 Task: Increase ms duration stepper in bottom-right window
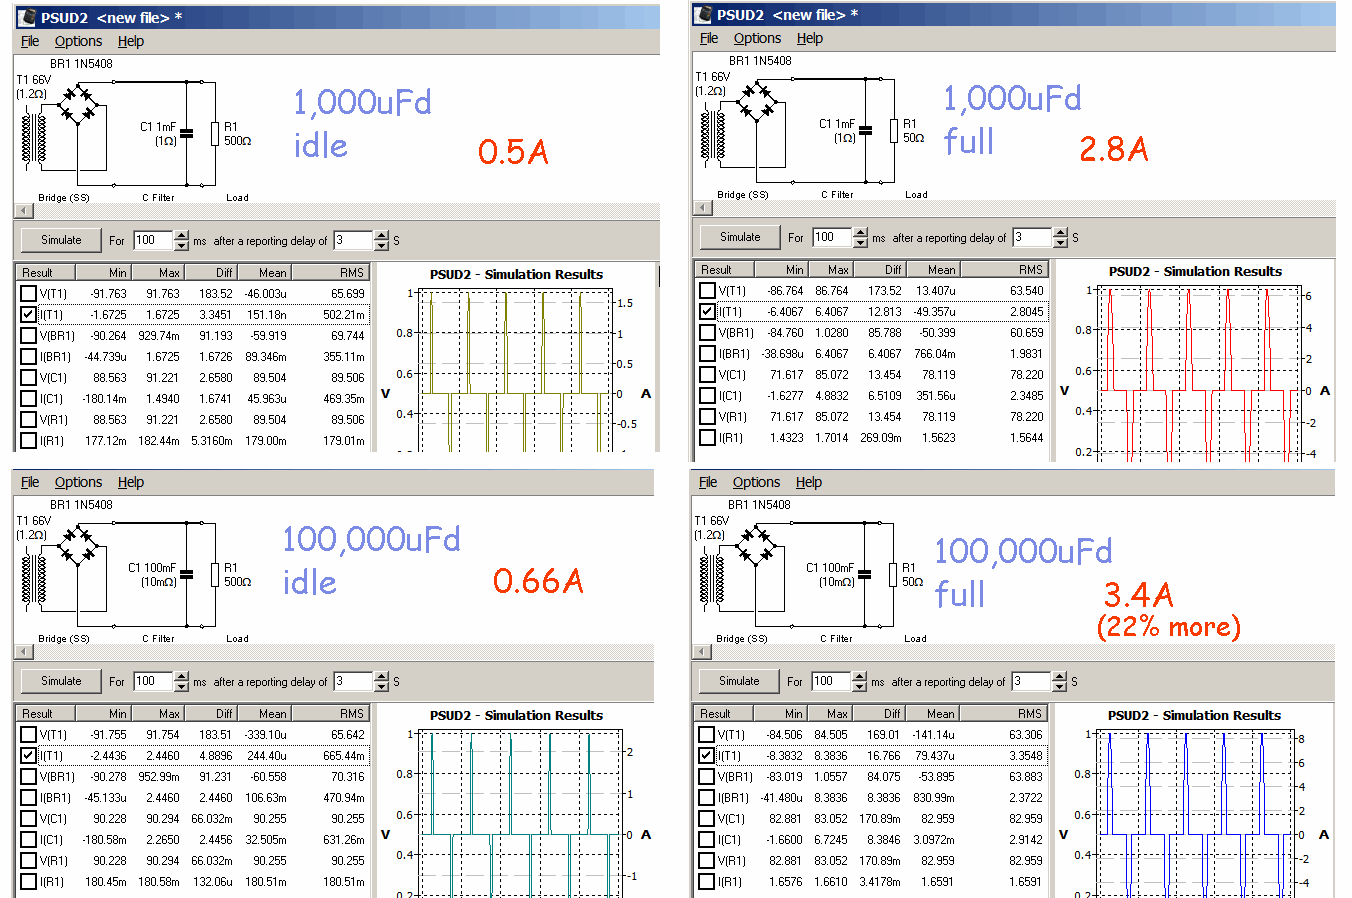tap(859, 676)
